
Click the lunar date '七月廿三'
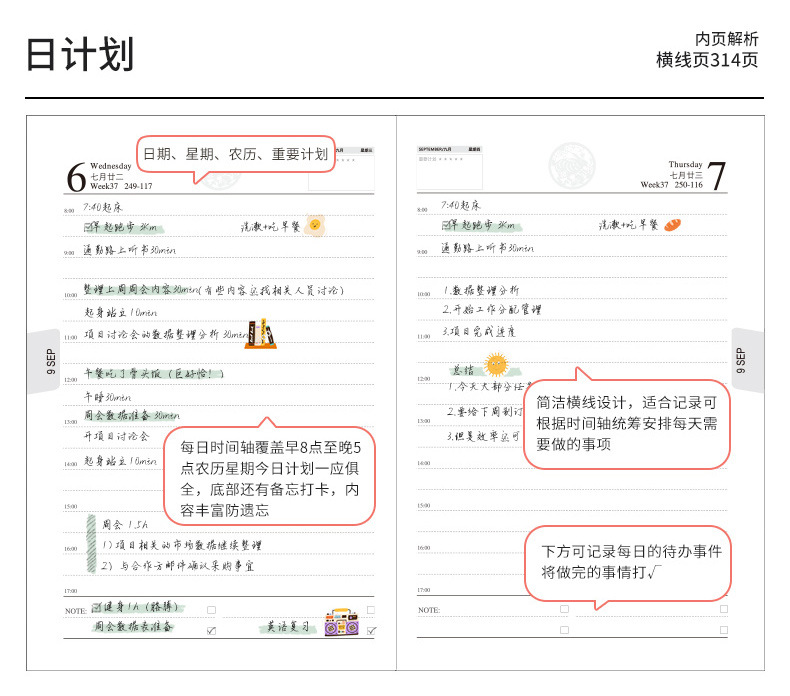686,175
